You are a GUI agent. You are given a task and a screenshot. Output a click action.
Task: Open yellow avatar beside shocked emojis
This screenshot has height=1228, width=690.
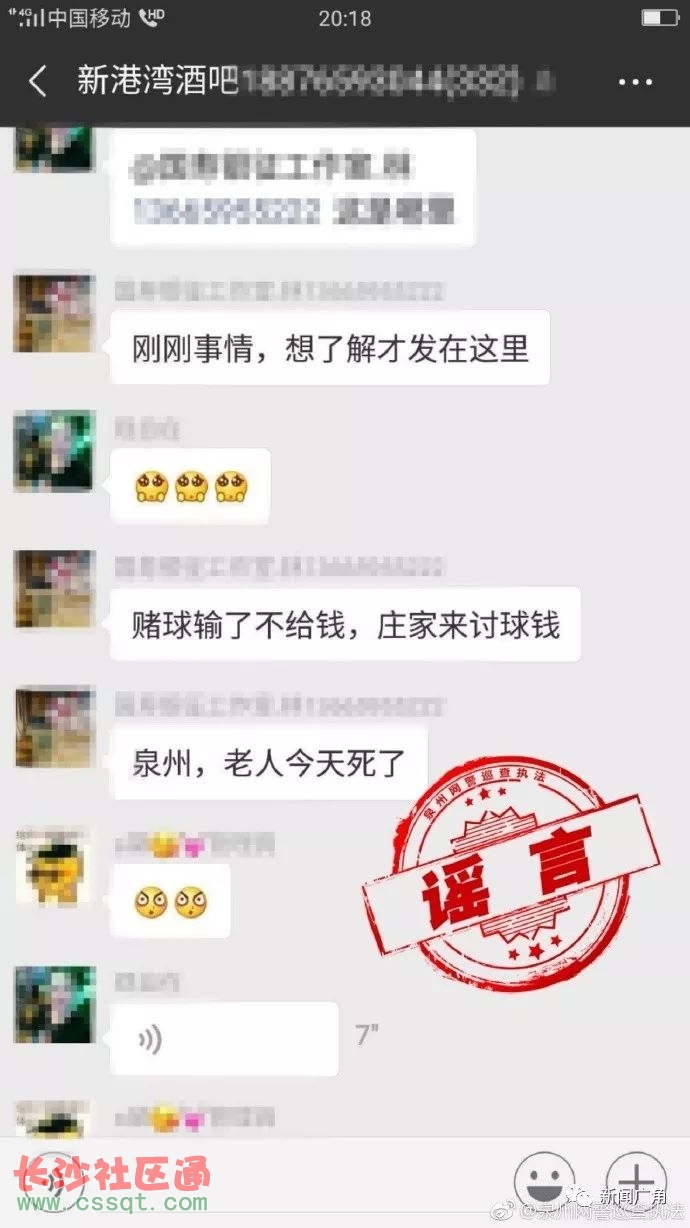pyautogui.click(x=53, y=866)
